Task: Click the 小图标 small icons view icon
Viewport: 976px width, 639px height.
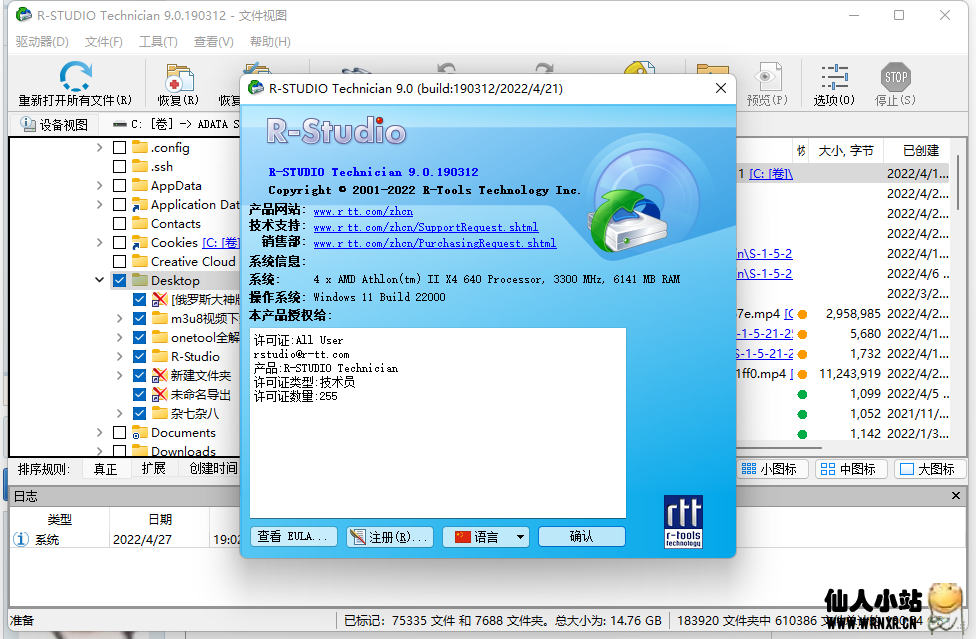Action: 749,469
